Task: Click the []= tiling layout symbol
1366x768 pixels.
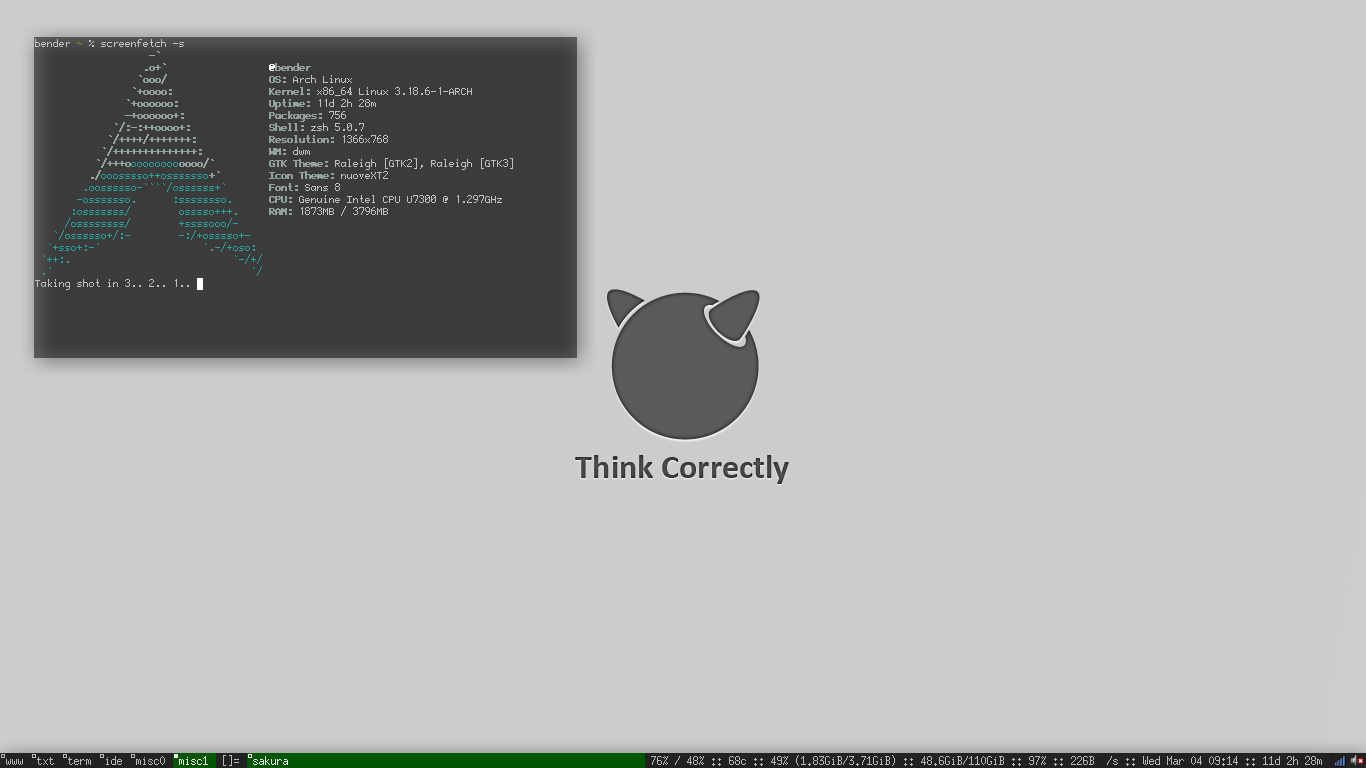Action: pyautogui.click(x=231, y=761)
